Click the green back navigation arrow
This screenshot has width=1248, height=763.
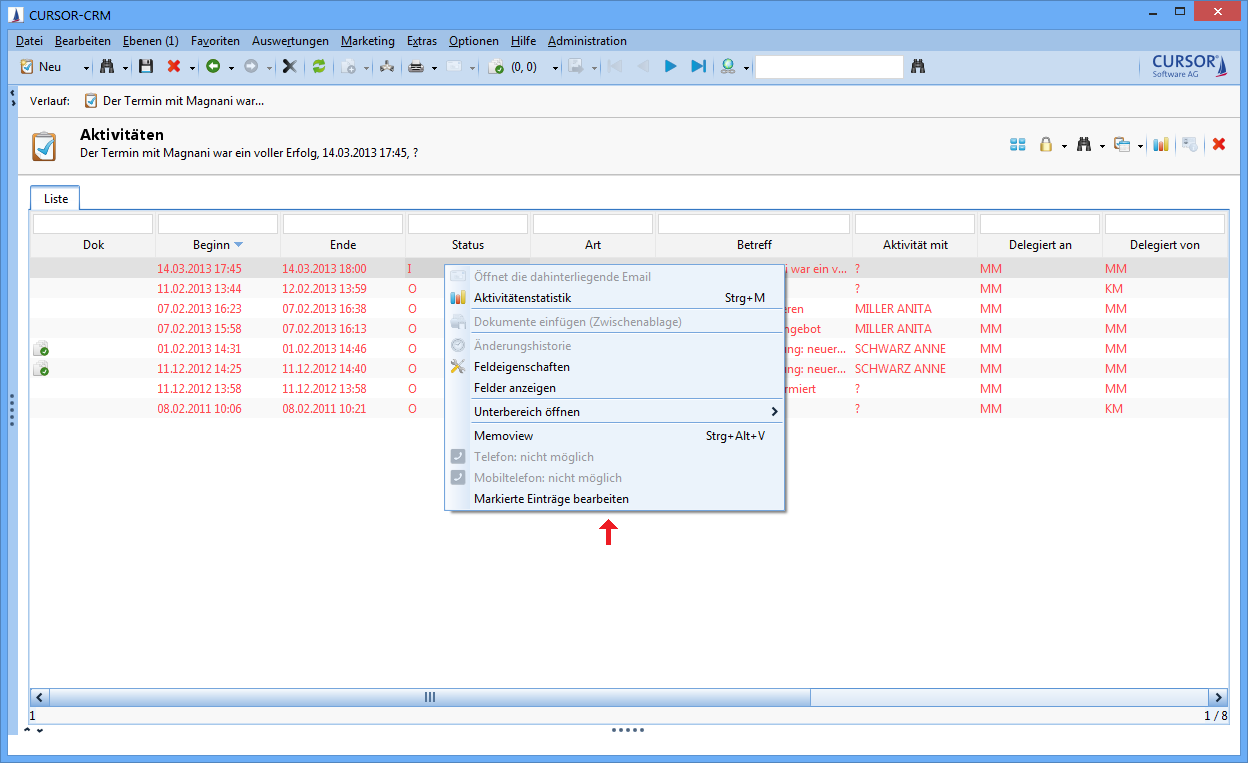[213, 67]
